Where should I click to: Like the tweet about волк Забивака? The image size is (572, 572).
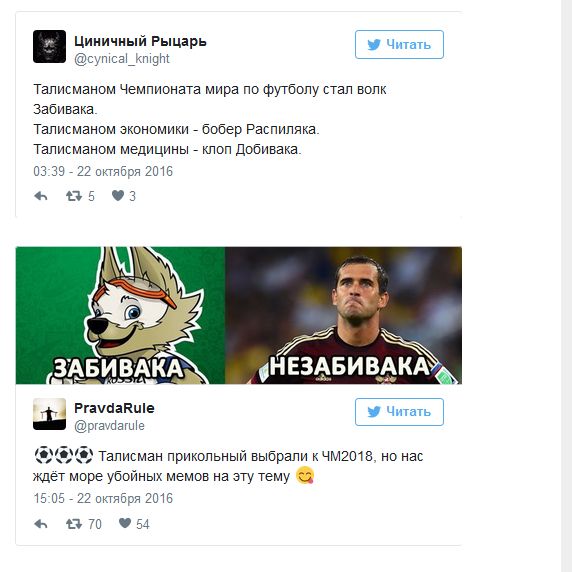118,196
